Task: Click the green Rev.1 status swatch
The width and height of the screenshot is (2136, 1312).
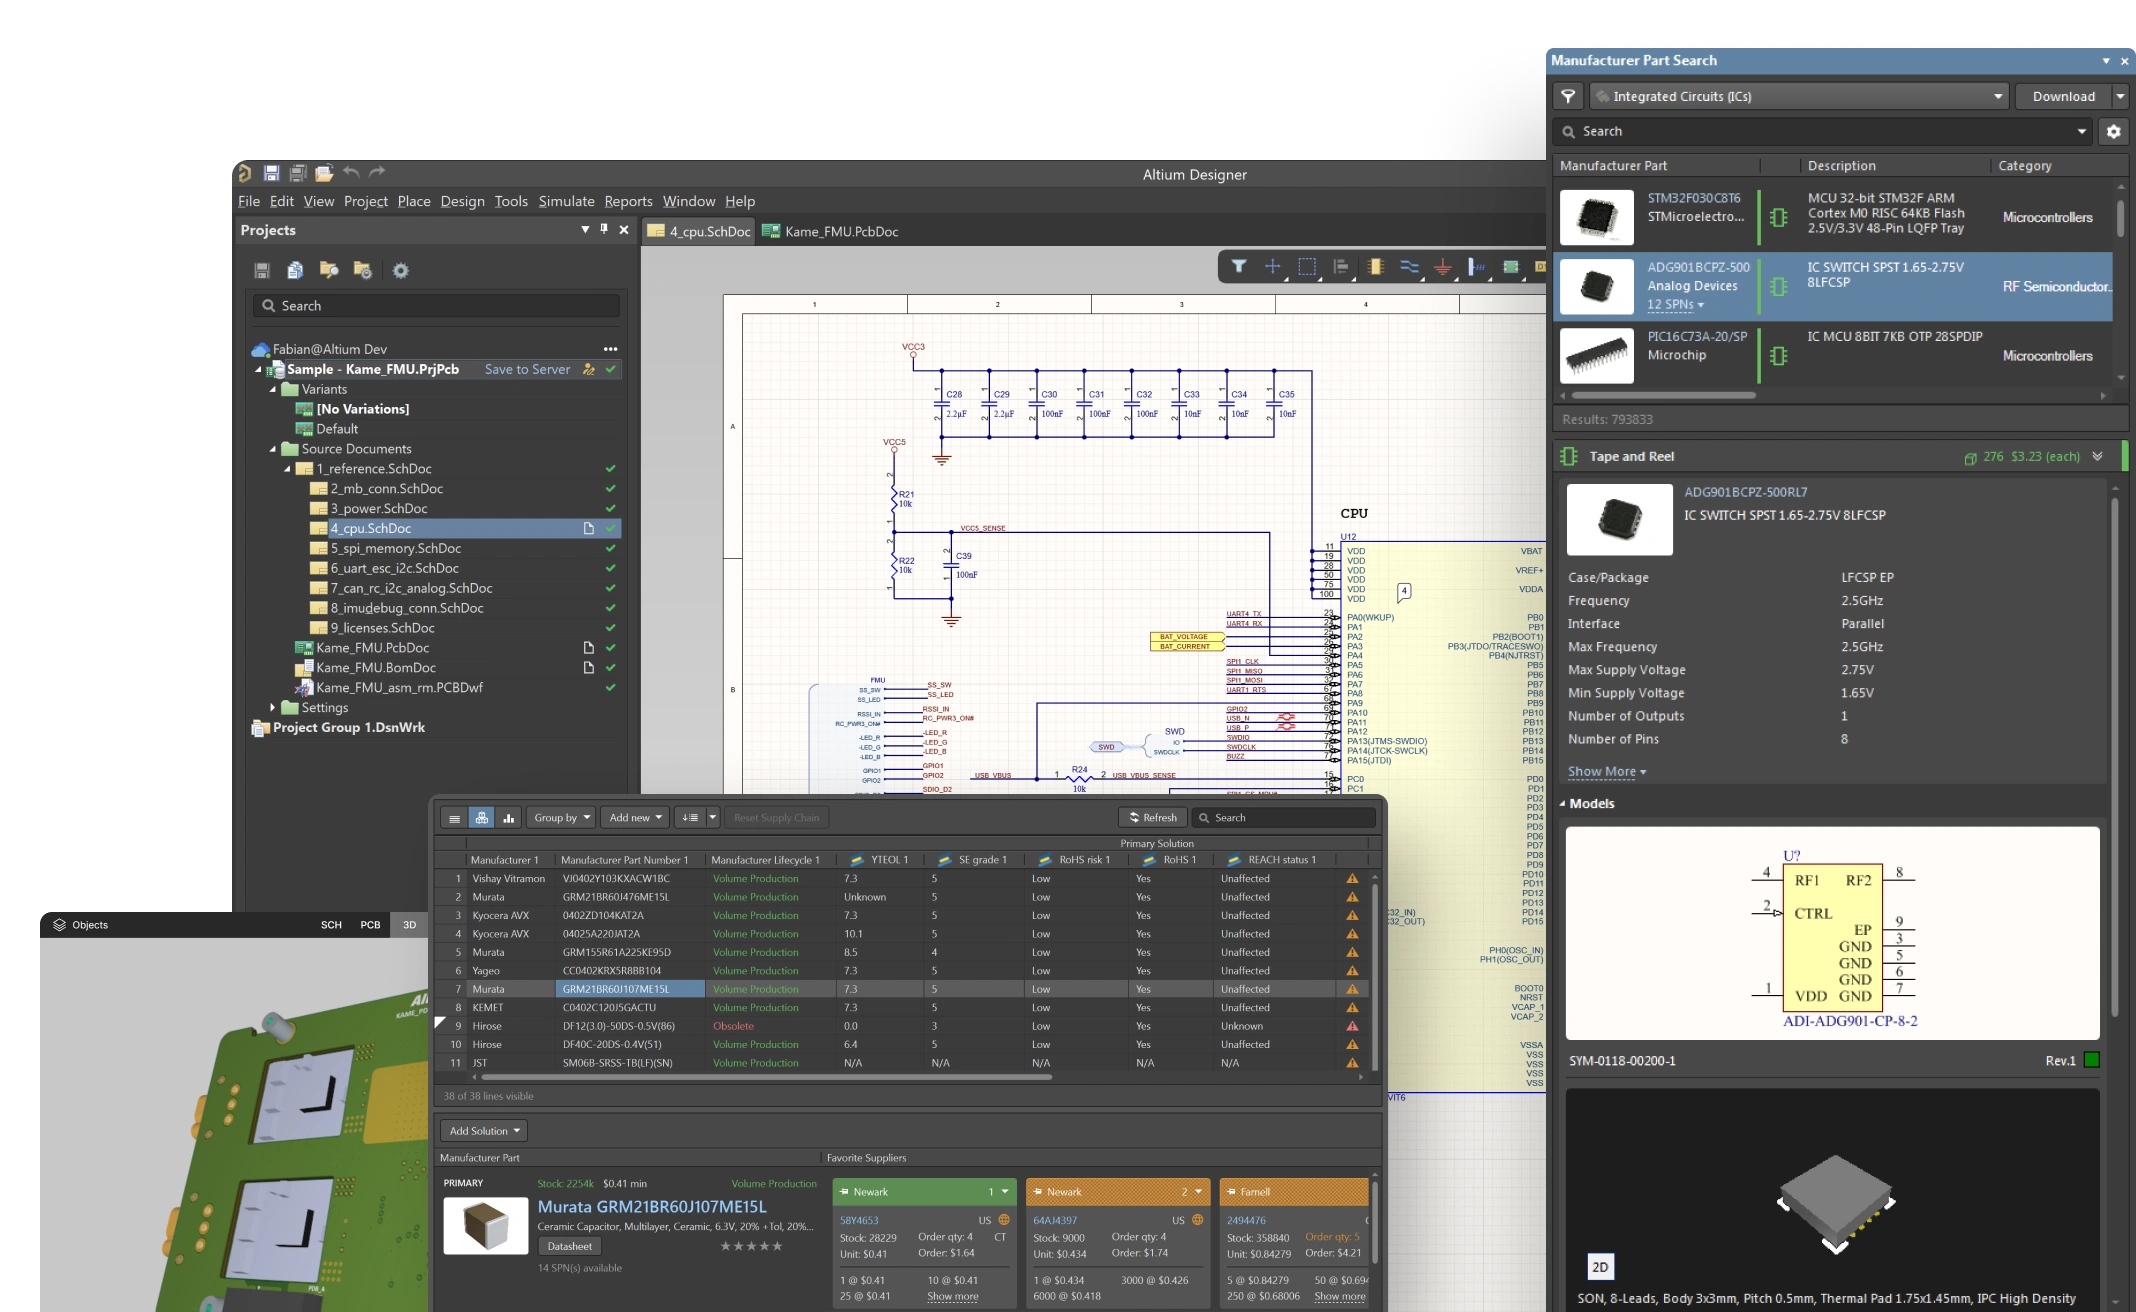Action: [2091, 1061]
